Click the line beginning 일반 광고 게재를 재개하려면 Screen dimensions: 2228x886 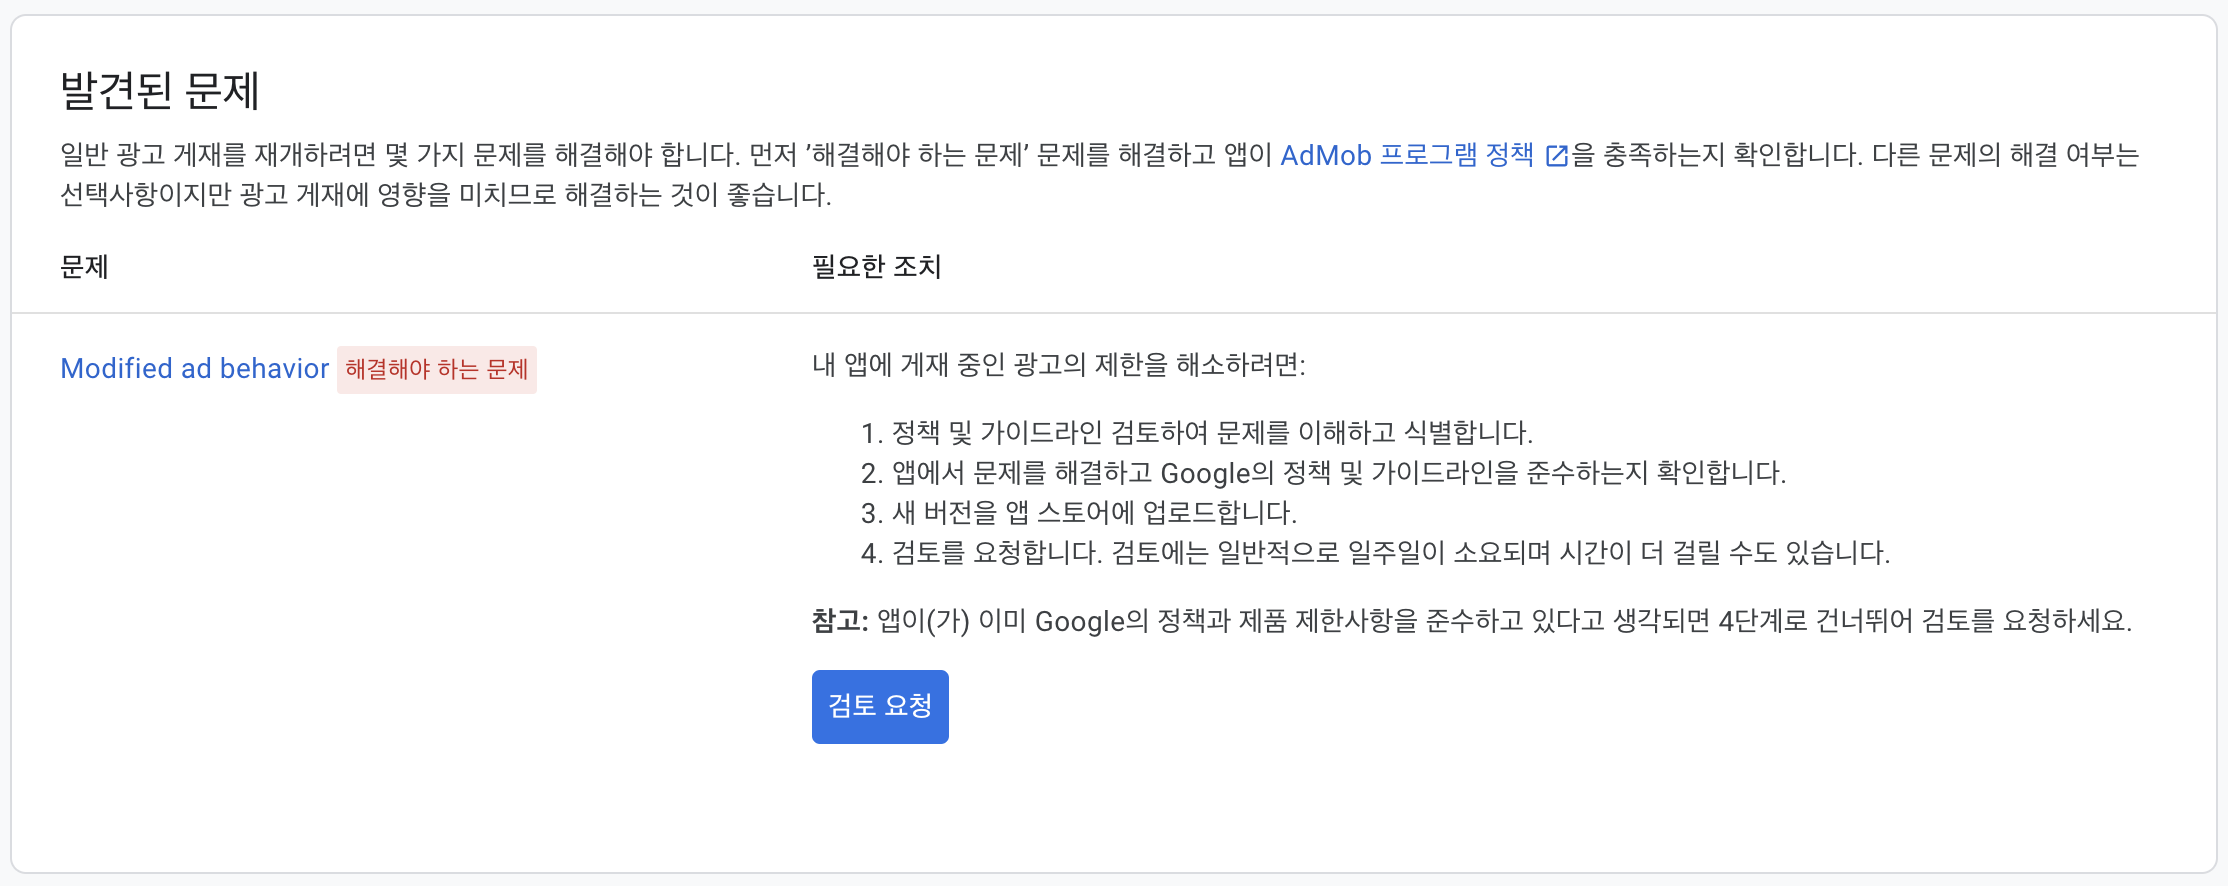tap(400, 156)
